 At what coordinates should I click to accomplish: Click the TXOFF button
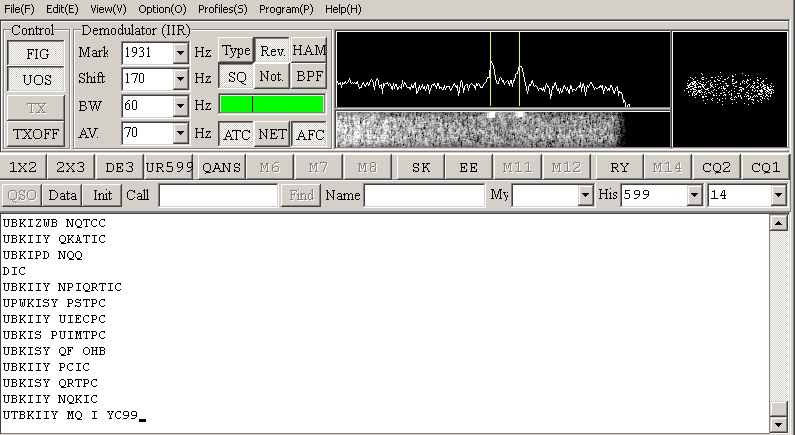36,134
